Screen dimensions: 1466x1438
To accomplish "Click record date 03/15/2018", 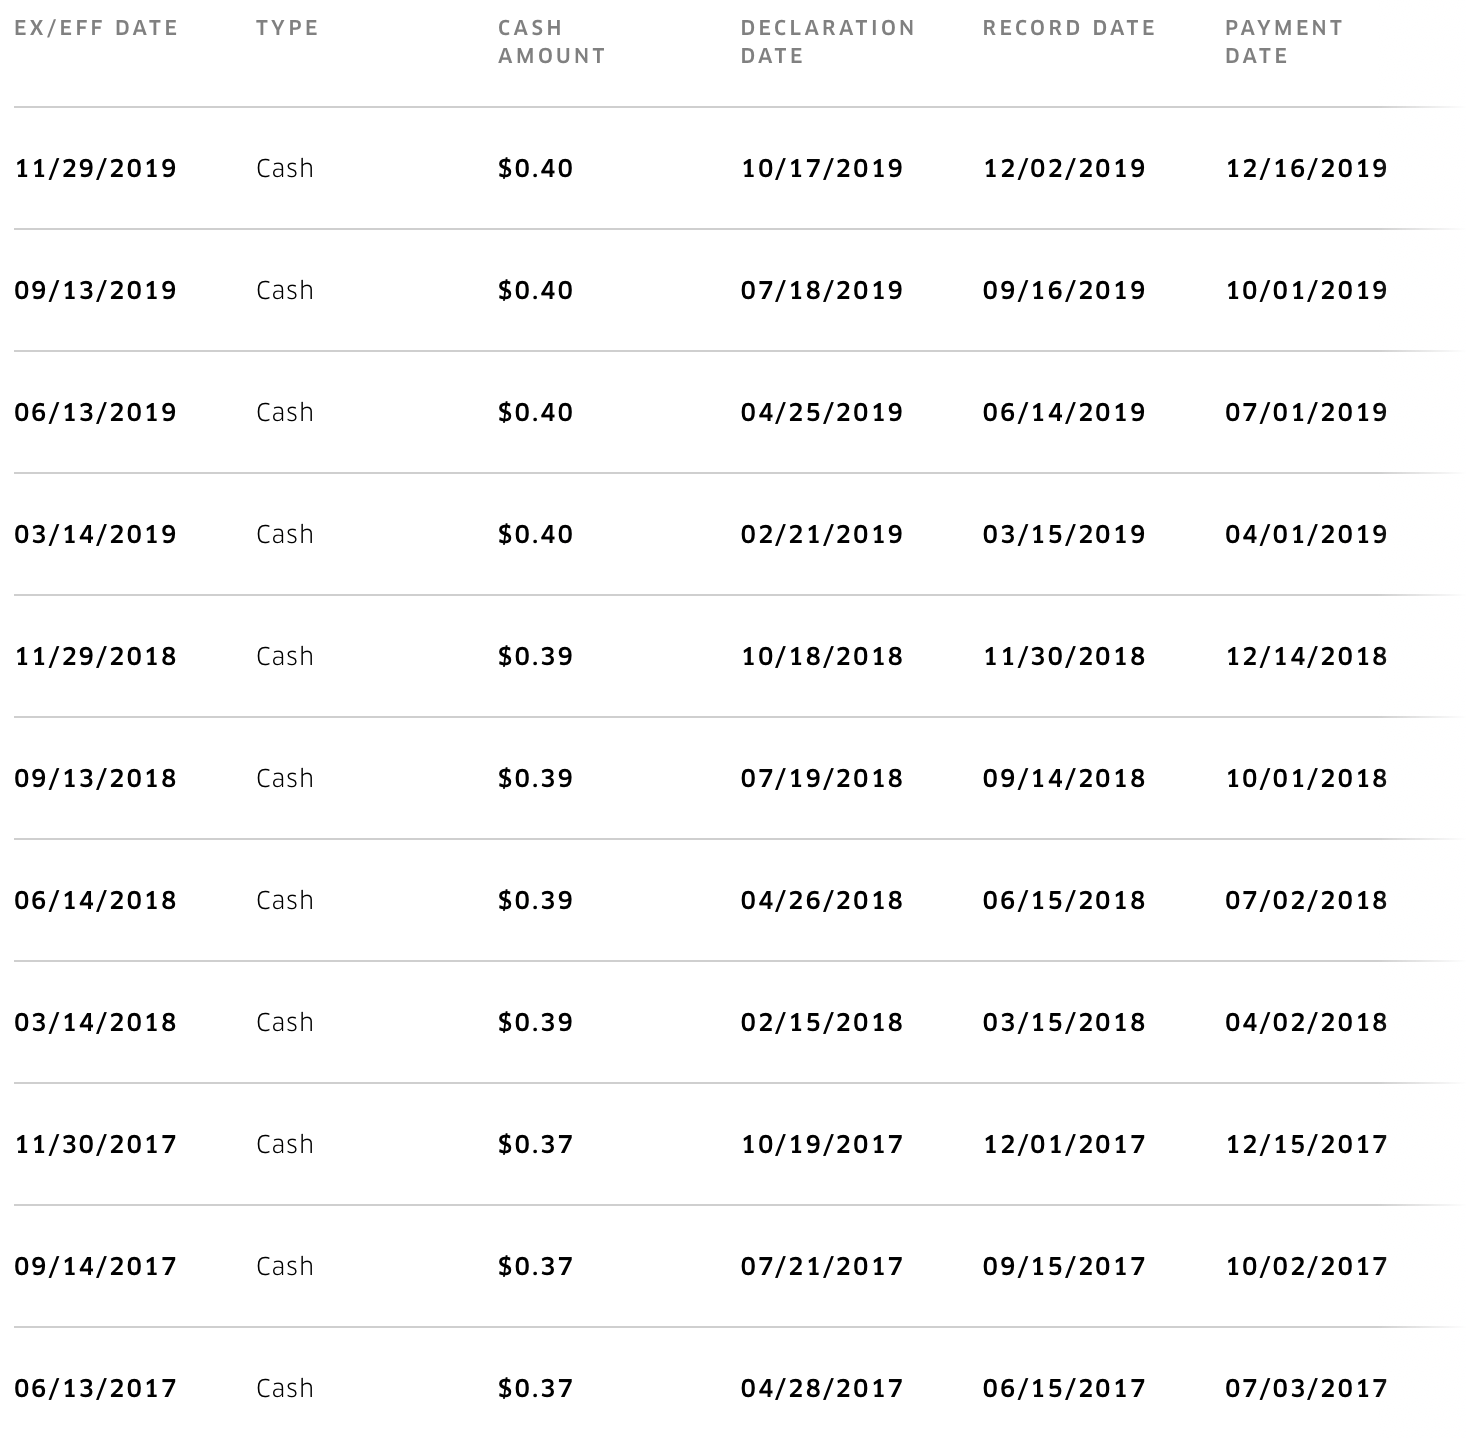I will (x=1064, y=1022).
